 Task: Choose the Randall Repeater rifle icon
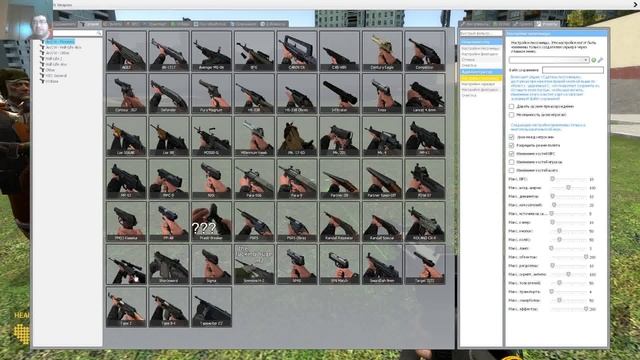click(340, 221)
